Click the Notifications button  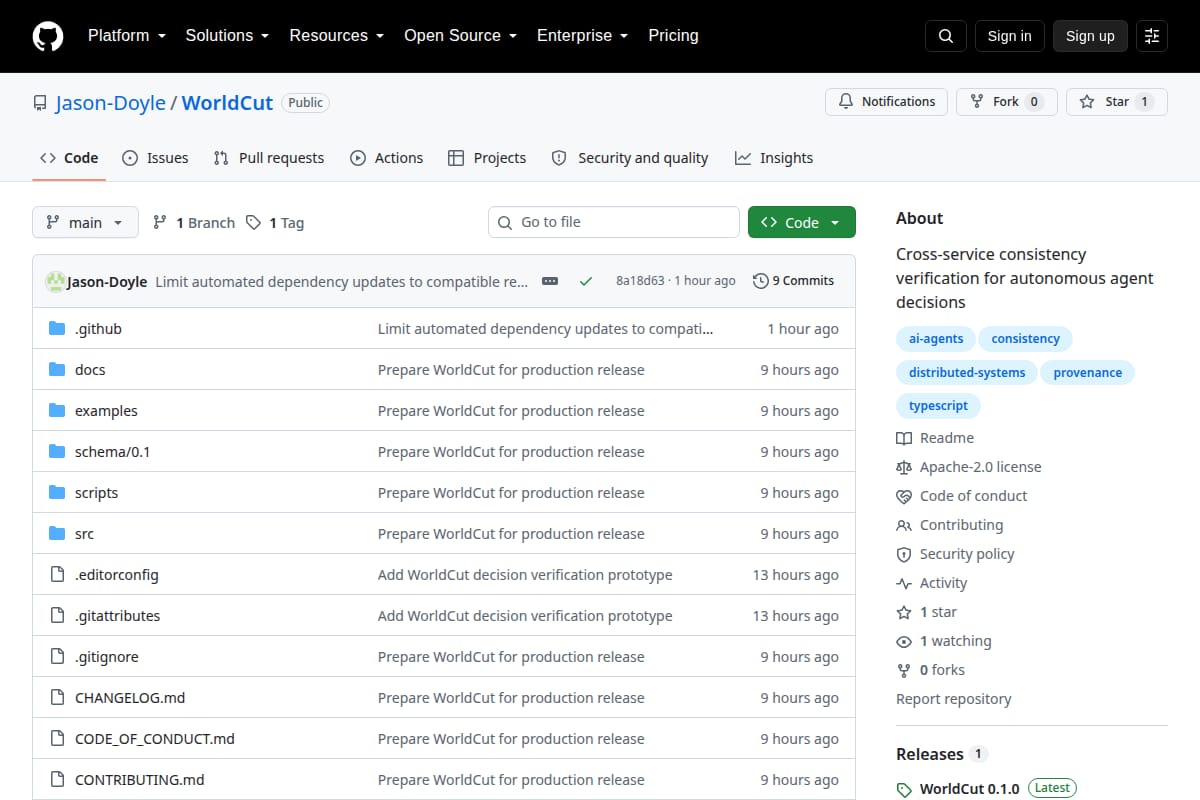point(886,102)
